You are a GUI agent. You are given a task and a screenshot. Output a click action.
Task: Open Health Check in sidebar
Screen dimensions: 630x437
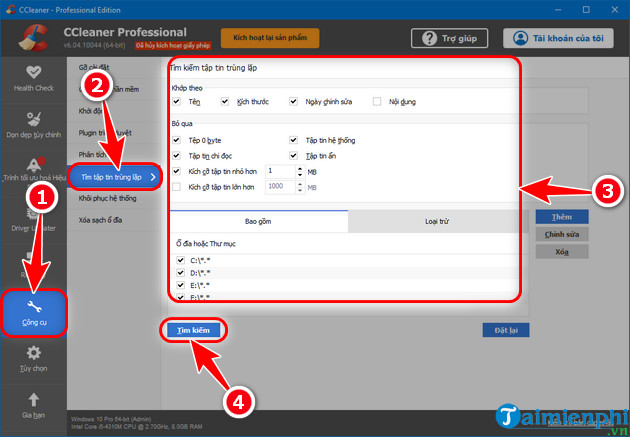[33, 78]
